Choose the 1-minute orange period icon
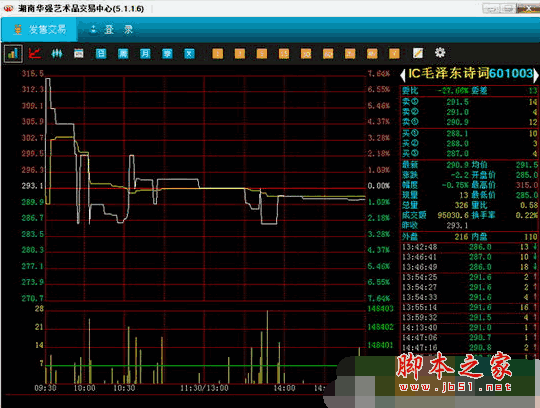Viewport: 540px width, 408px height. pyautogui.click(x=218, y=53)
